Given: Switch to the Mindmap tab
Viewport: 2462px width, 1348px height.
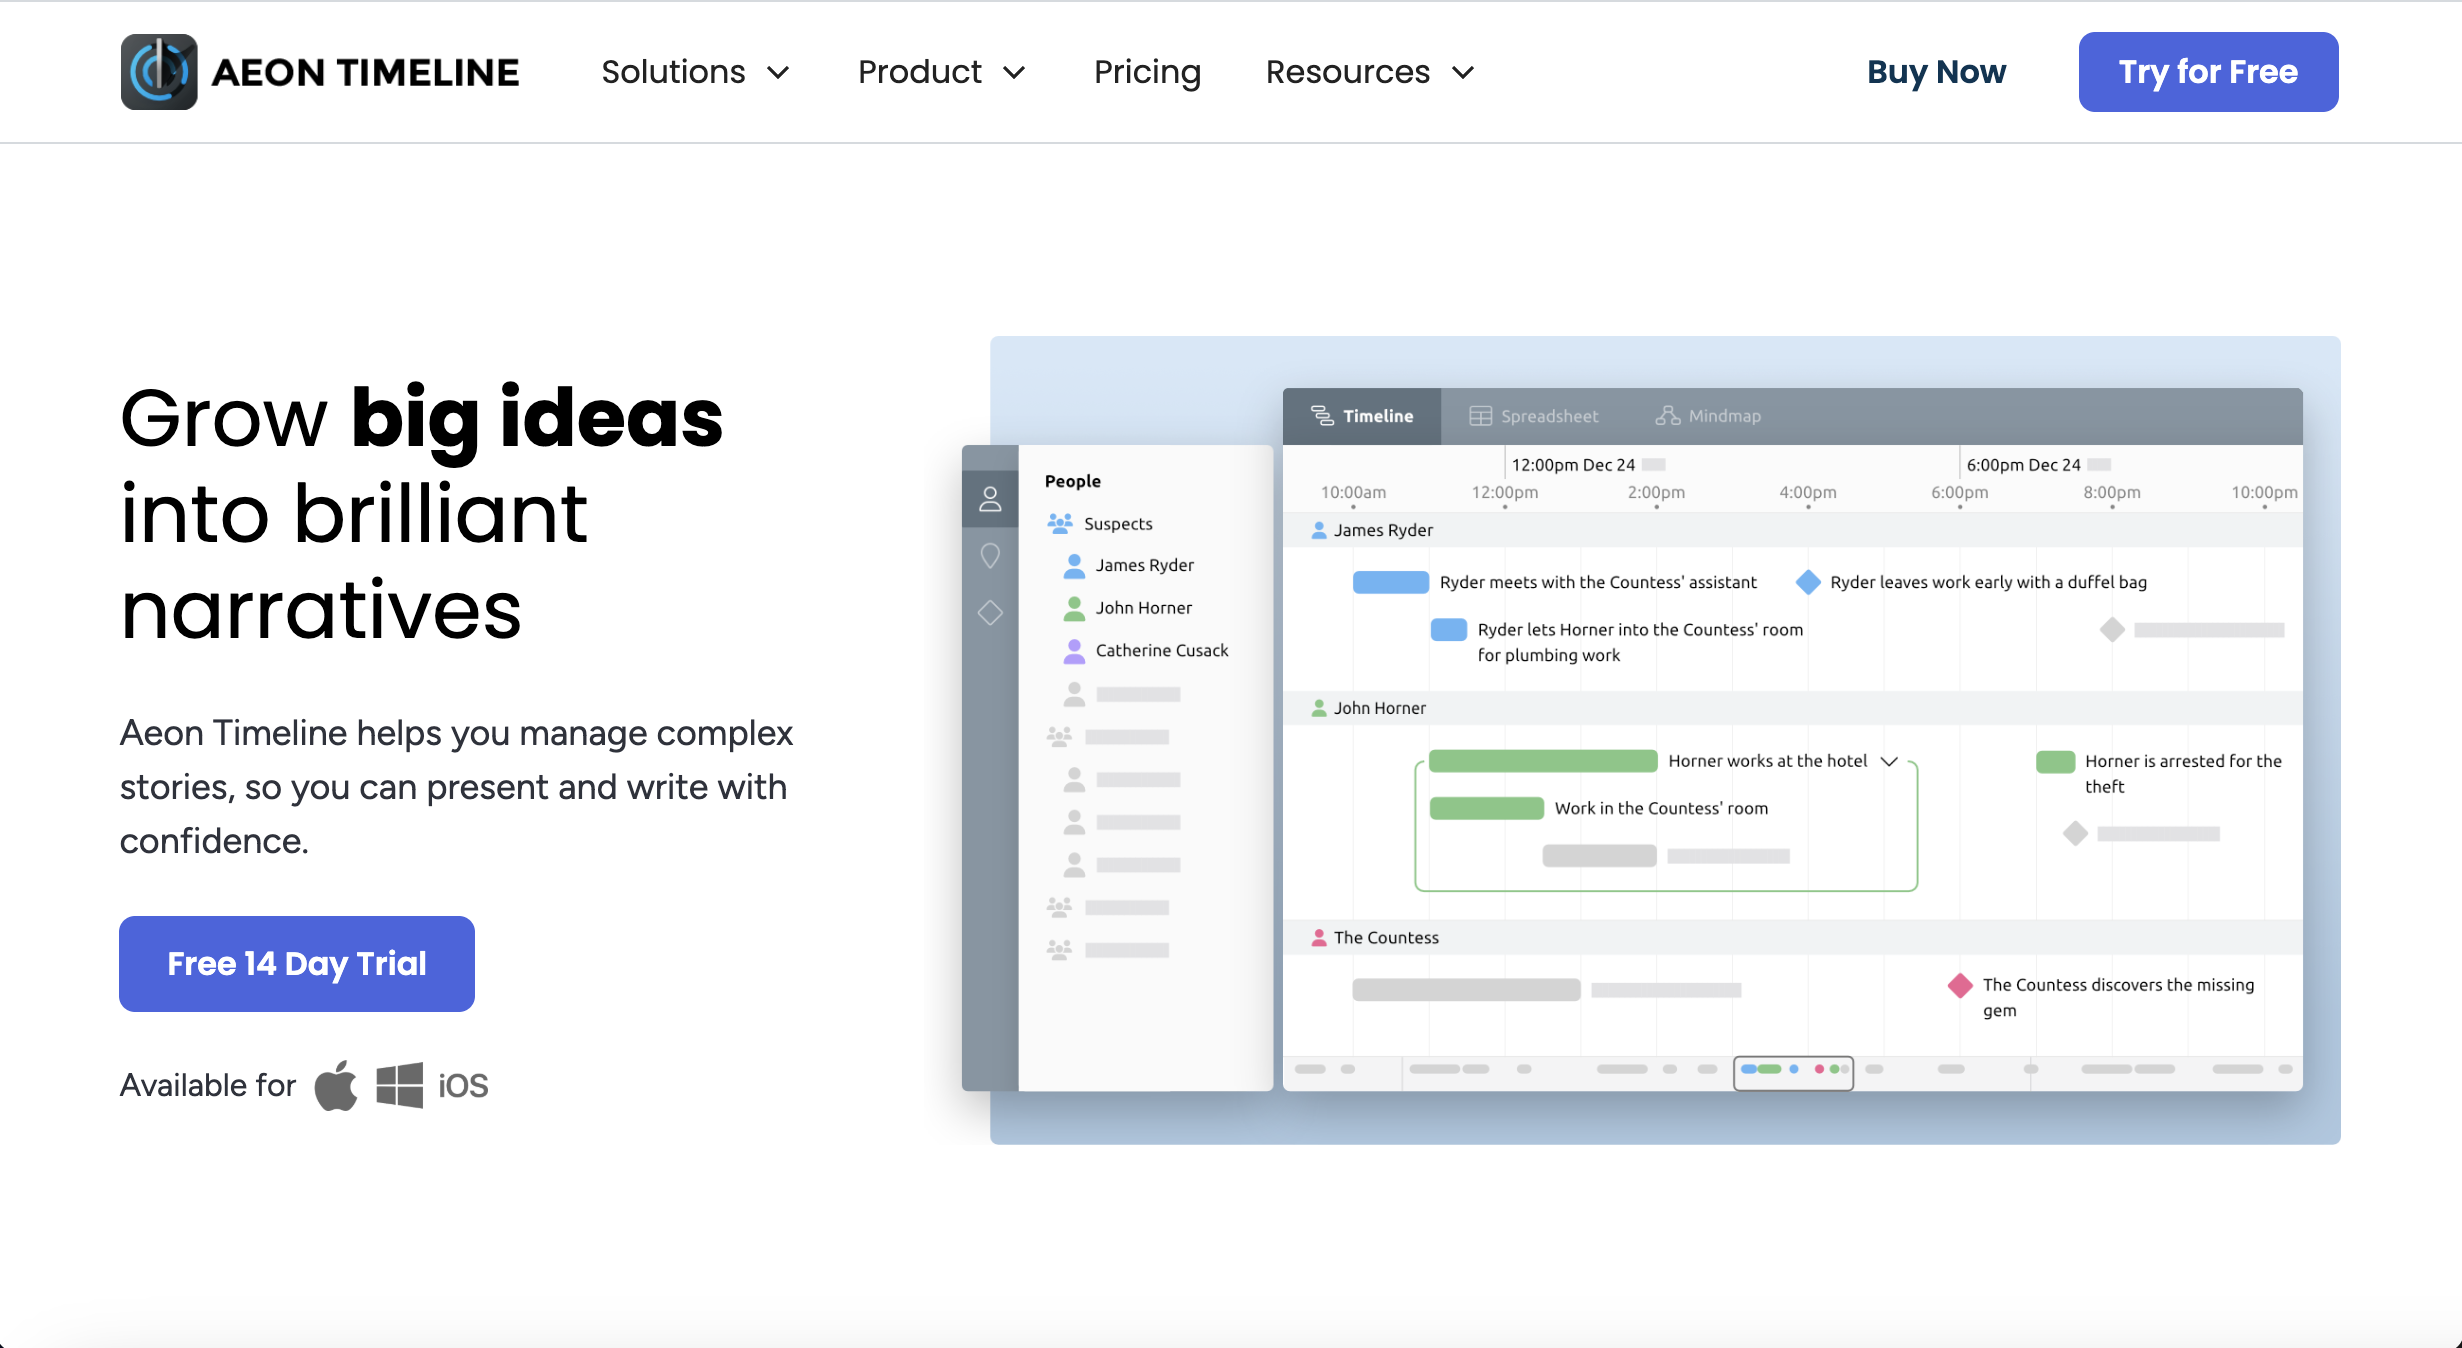Looking at the screenshot, I should click(x=1708, y=416).
